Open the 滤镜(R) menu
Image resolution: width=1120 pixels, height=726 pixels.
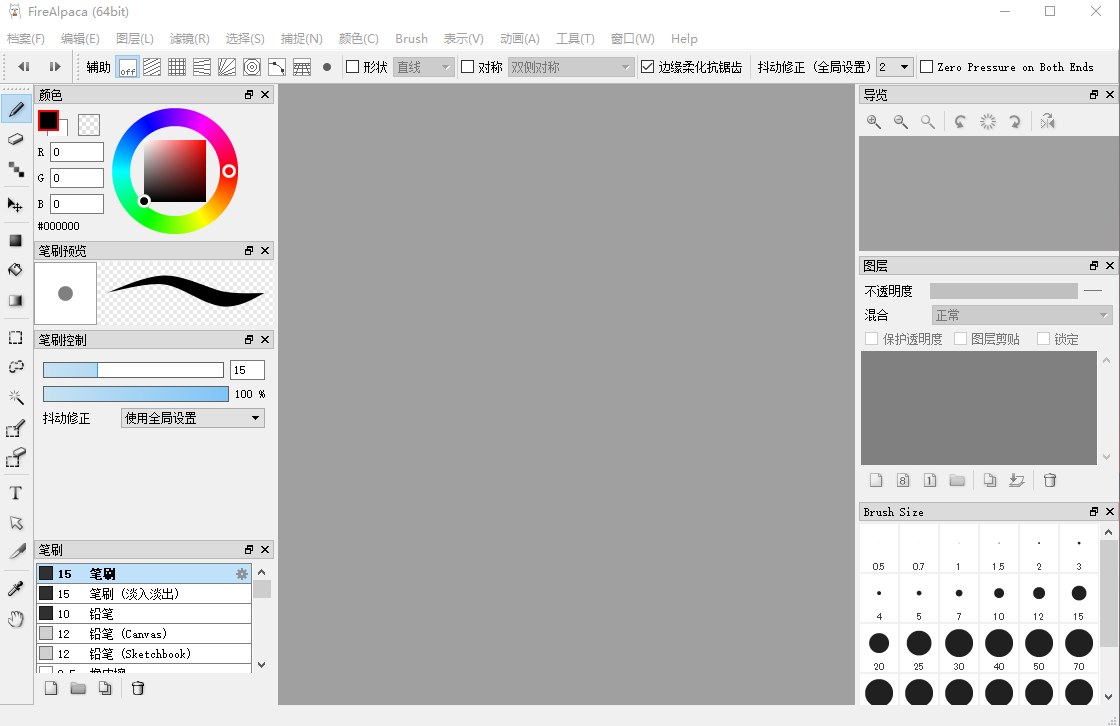pos(189,39)
